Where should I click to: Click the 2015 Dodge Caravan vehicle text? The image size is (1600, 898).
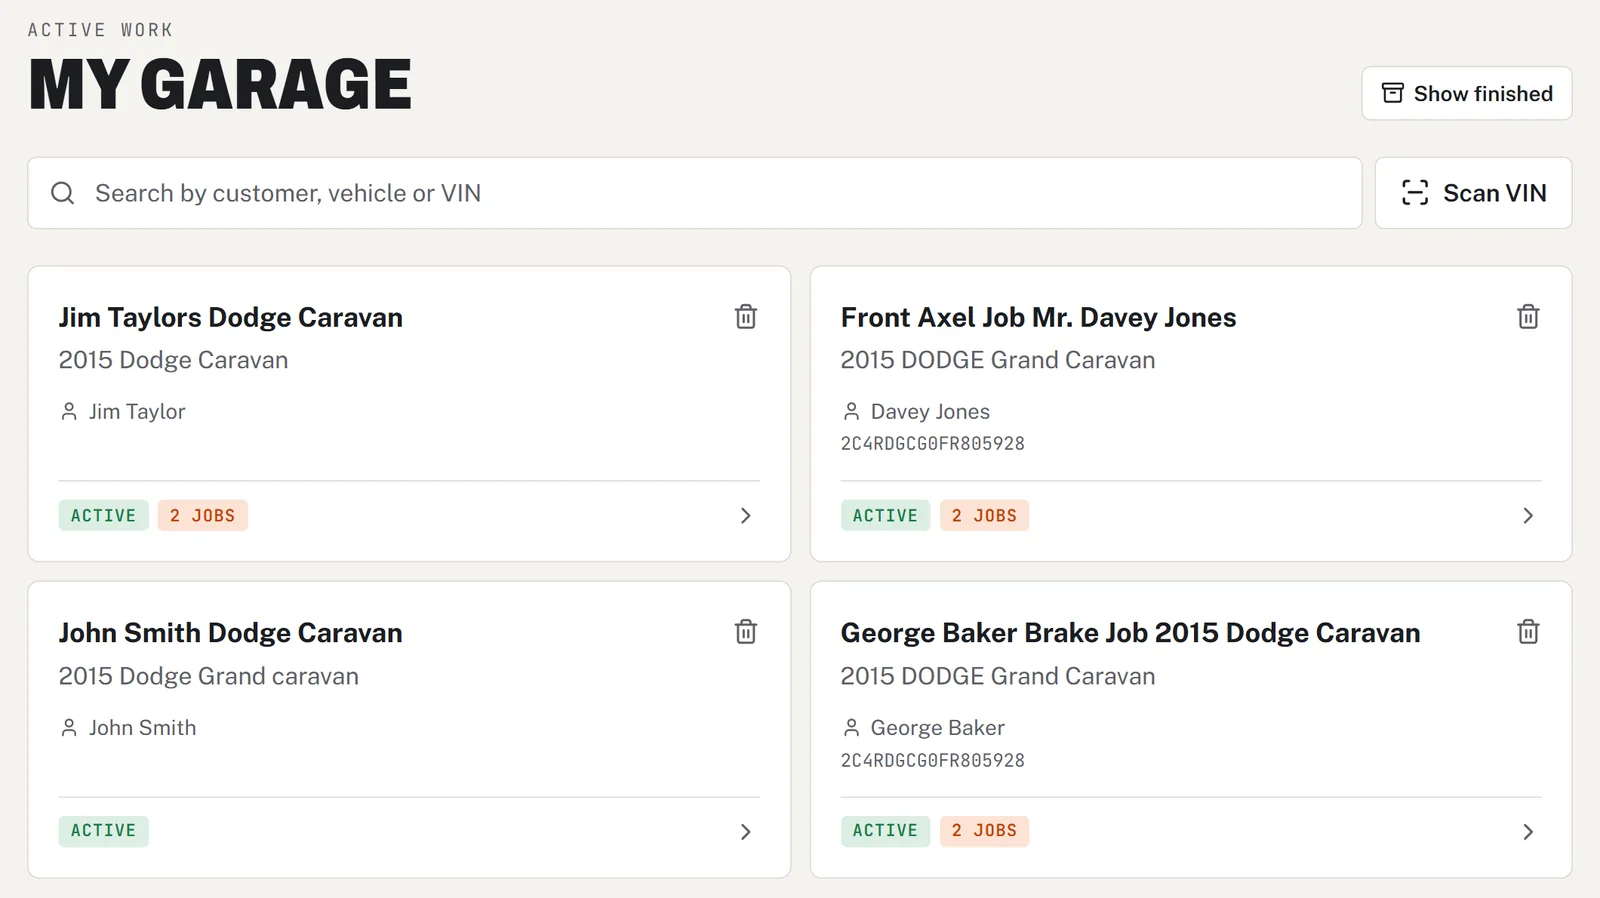pyautogui.click(x=173, y=360)
